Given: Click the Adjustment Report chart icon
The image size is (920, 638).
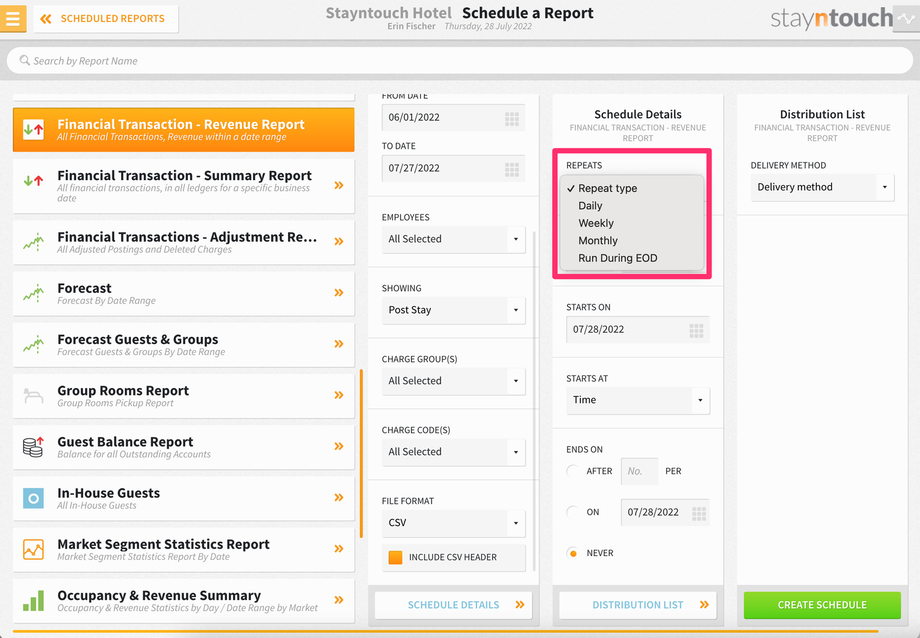Looking at the screenshot, I should [33, 241].
